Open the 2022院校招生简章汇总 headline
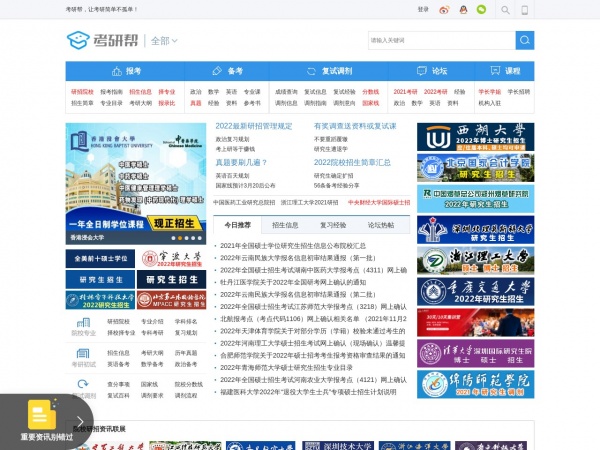Screen dimensions: 600x450 pos(352,163)
